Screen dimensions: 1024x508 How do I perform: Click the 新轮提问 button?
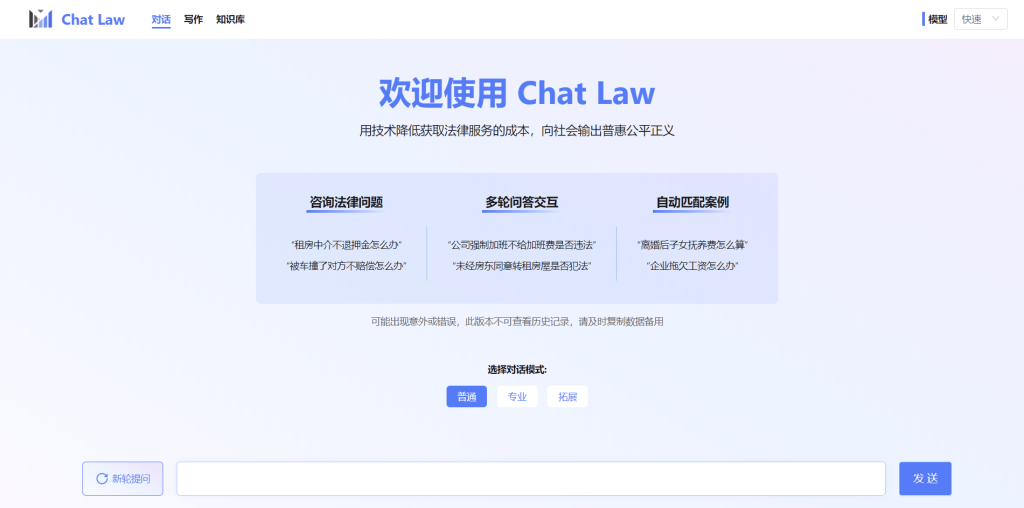pyautogui.click(x=122, y=479)
